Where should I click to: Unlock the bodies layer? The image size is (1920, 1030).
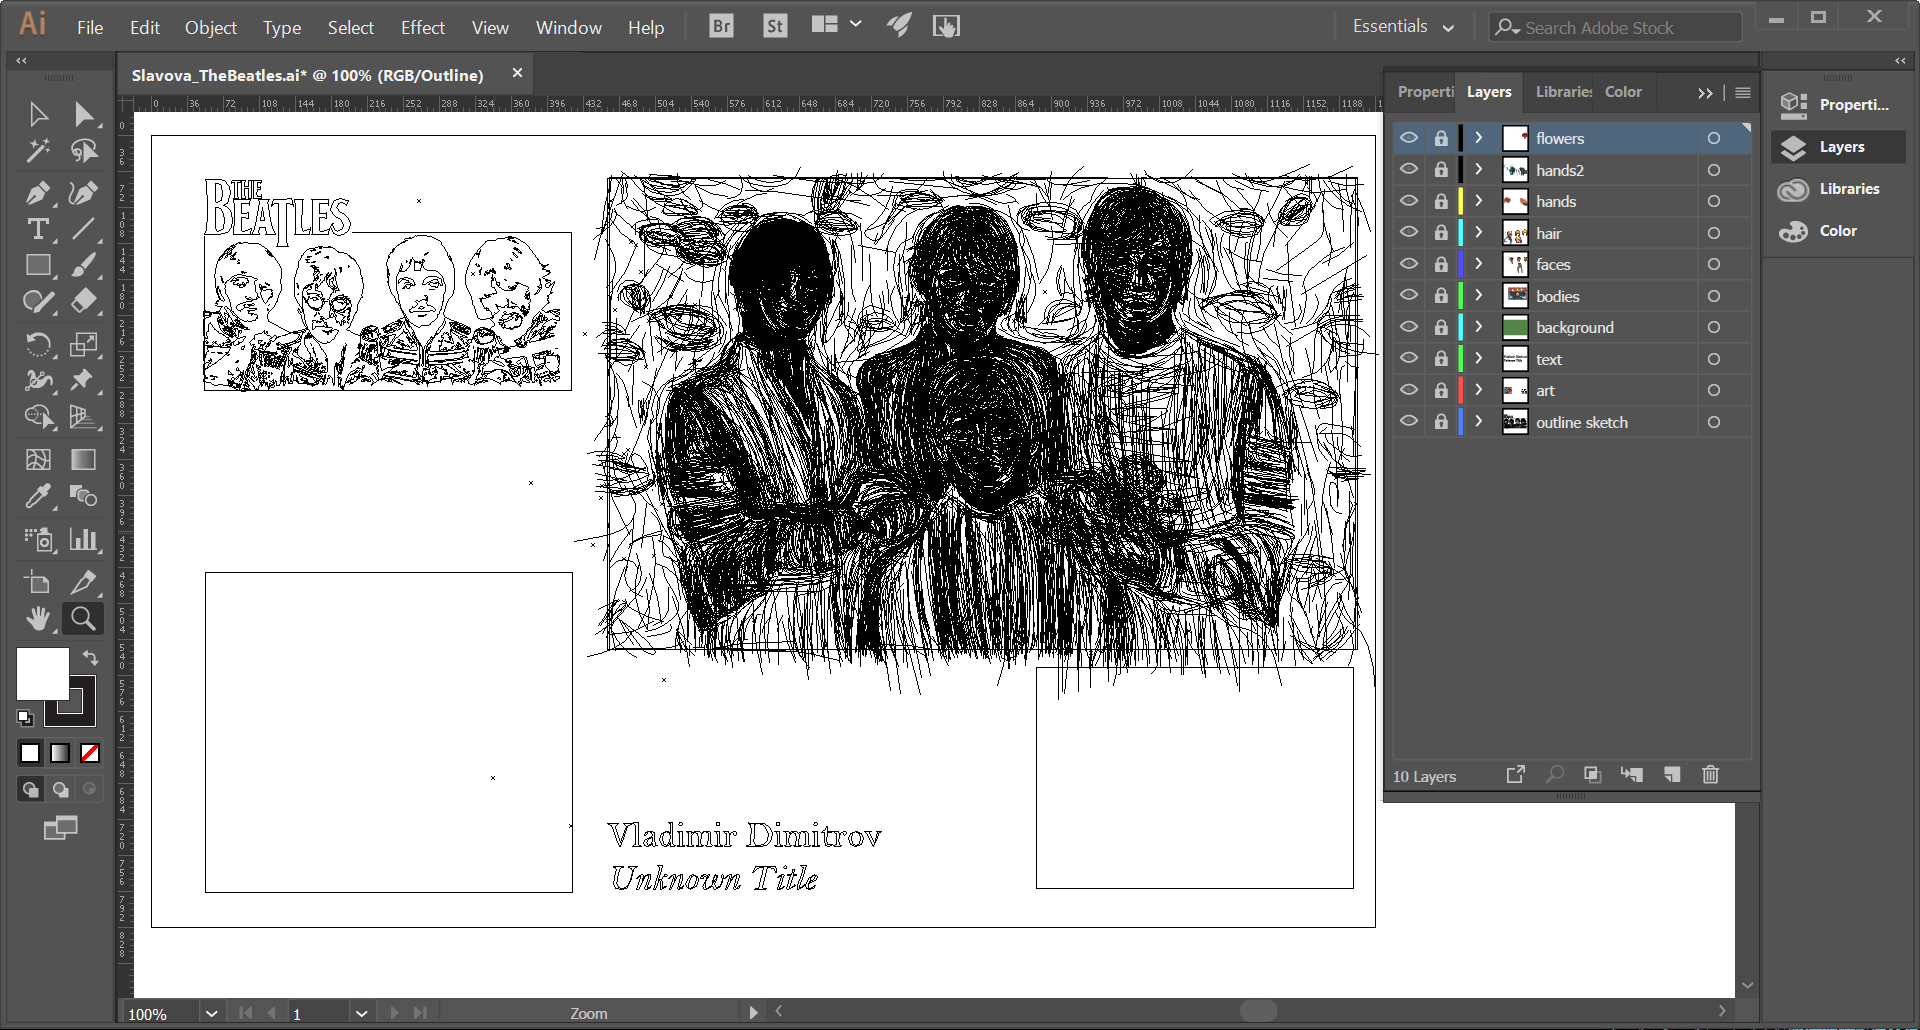pos(1441,296)
